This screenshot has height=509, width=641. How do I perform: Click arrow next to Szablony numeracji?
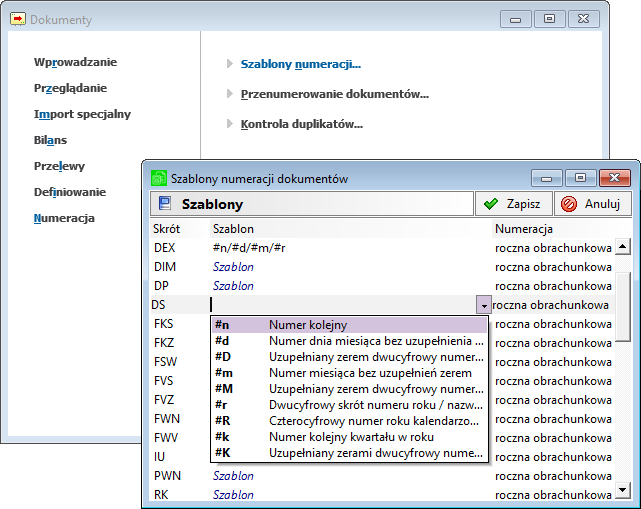point(230,64)
